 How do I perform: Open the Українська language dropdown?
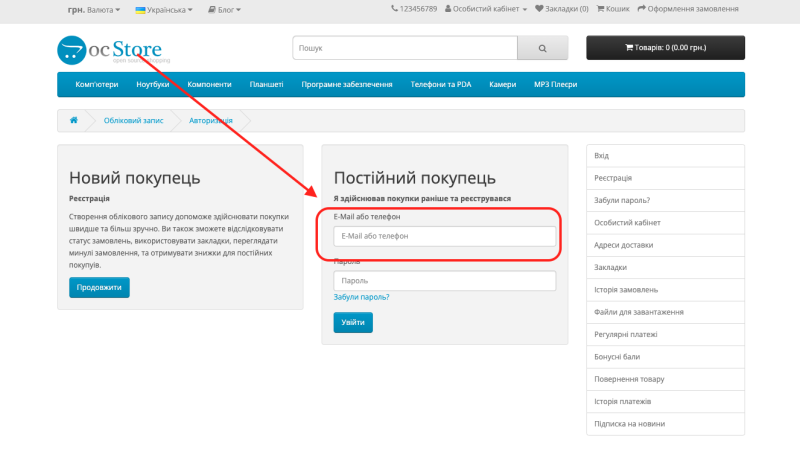[164, 10]
